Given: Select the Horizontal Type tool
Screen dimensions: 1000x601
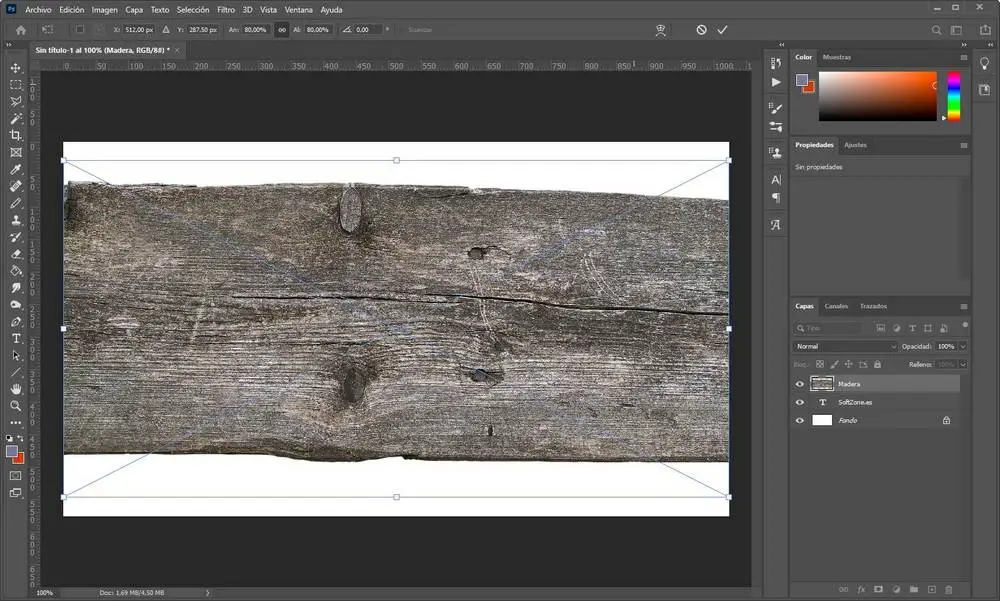Looking at the screenshot, I should (16, 338).
